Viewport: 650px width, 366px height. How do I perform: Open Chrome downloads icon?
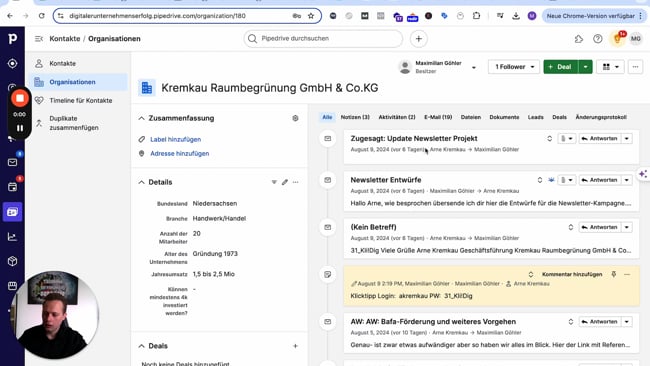(x=516, y=16)
